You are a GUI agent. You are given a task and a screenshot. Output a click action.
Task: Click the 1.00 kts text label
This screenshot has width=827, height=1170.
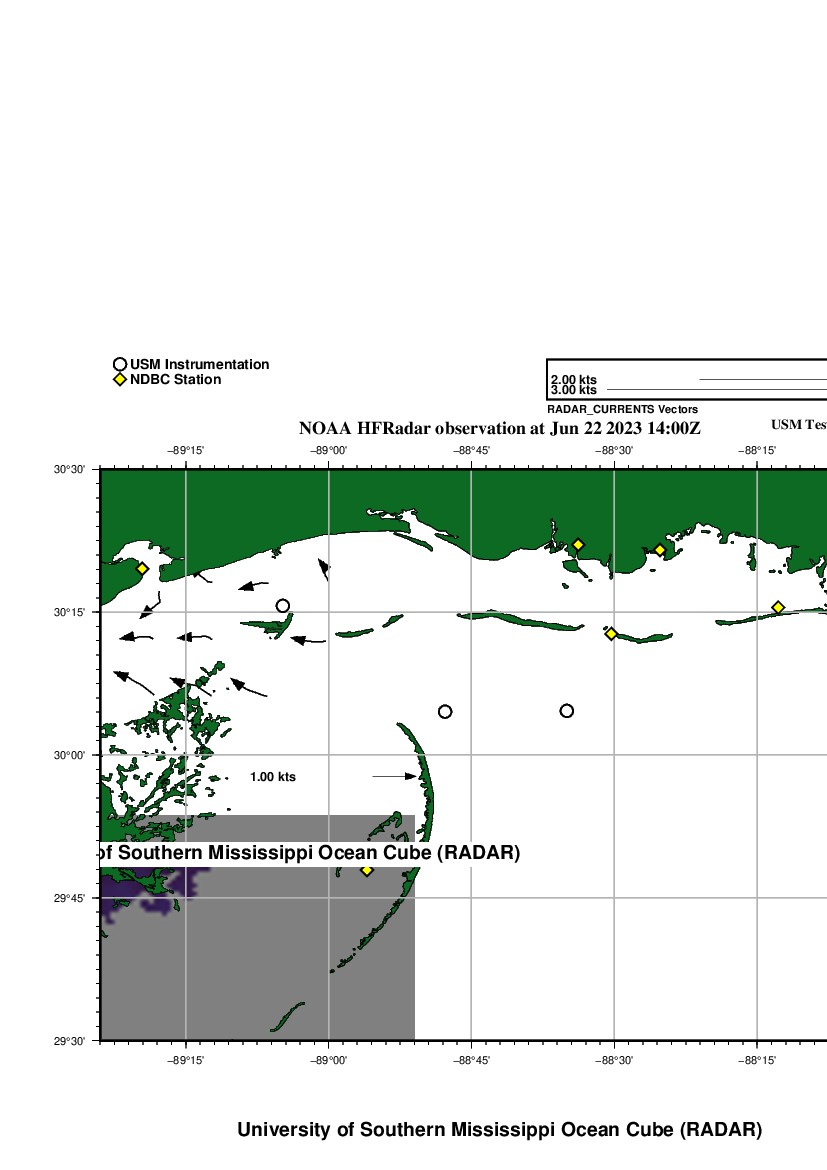(273, 777)
